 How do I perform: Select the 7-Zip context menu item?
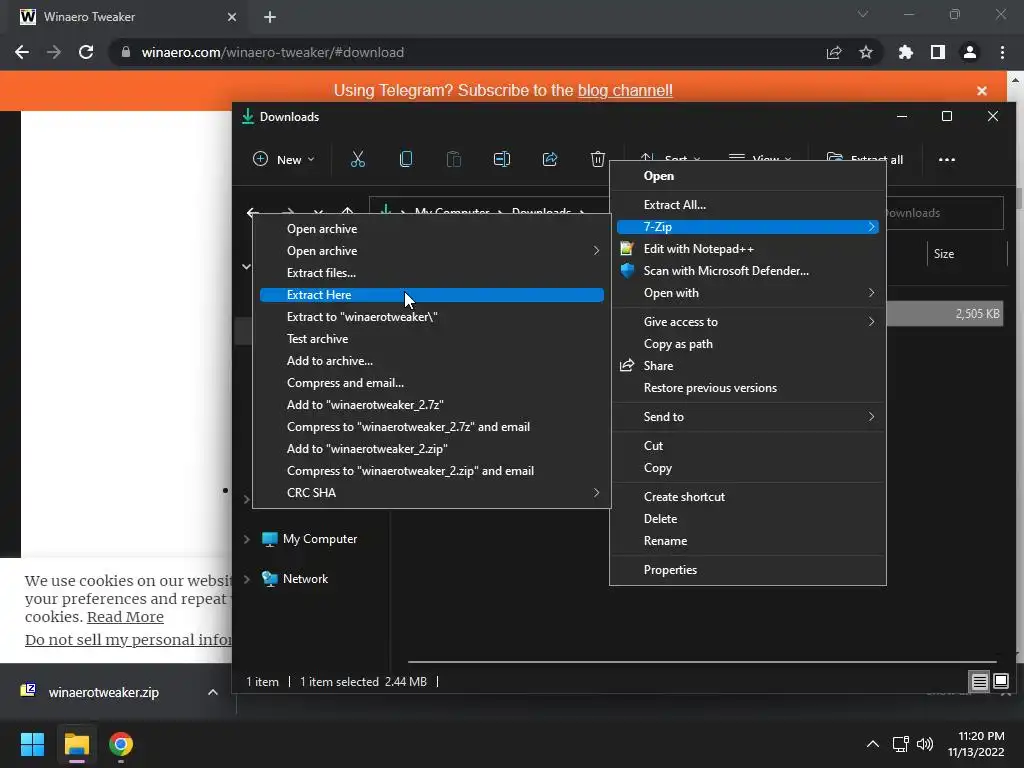pos(748,227)
